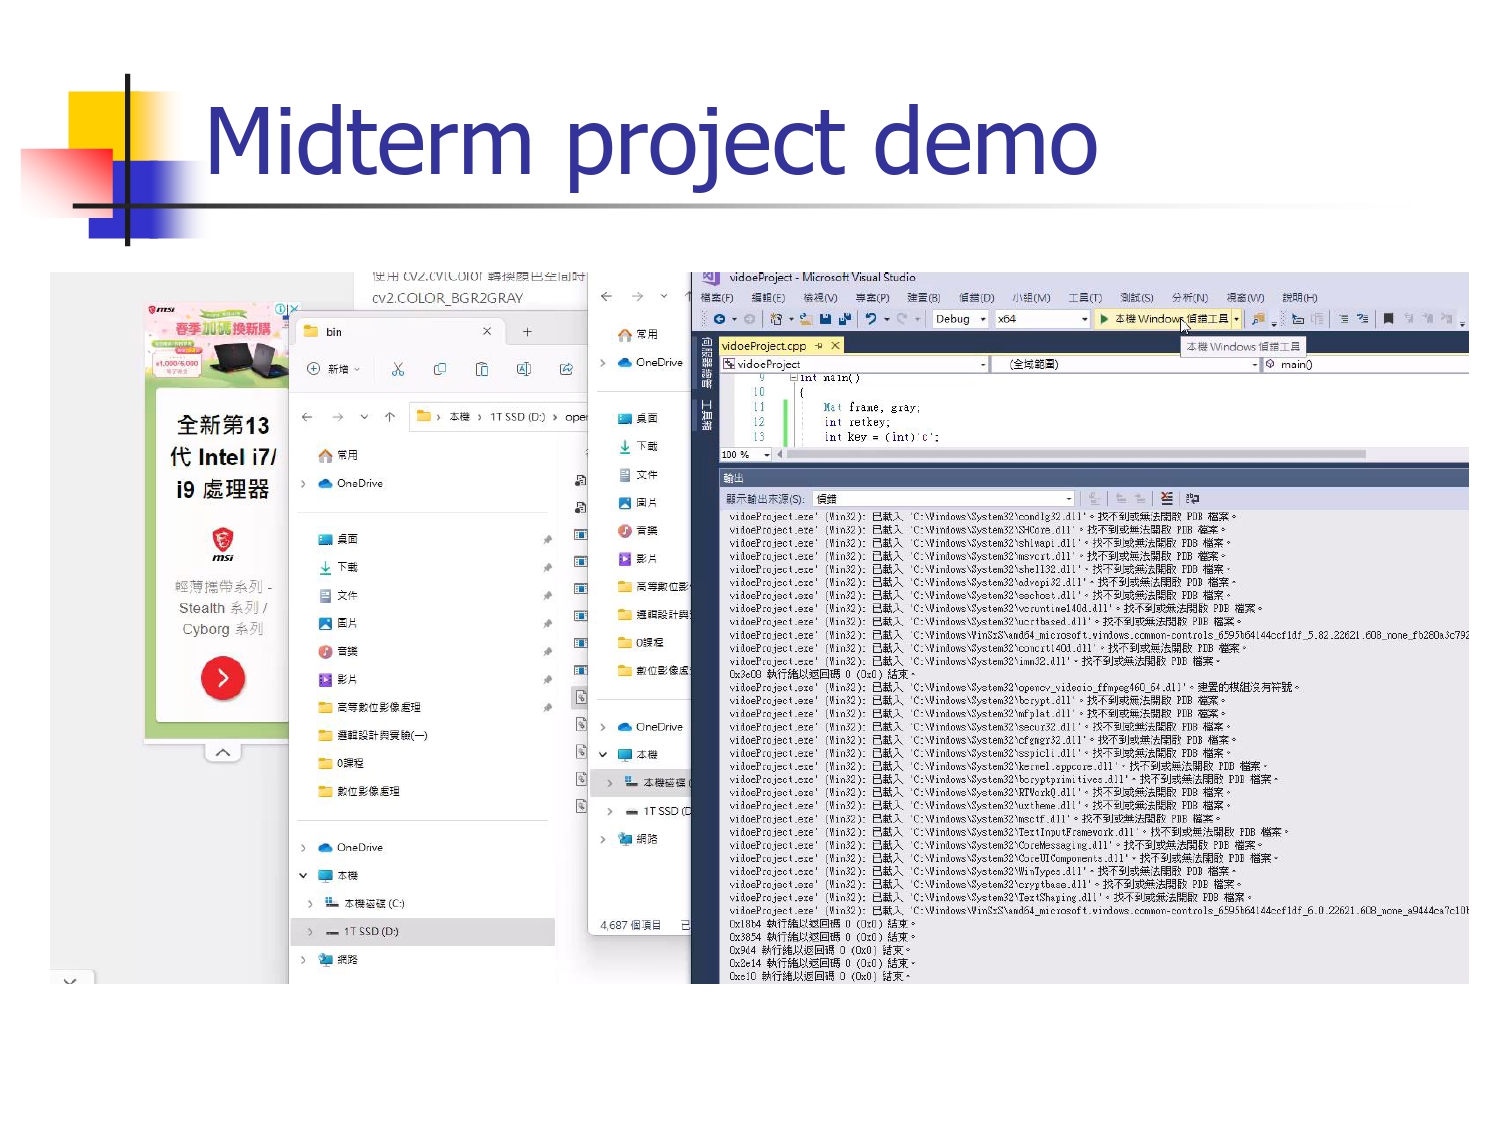Image resolution: width=1500 pixels, height=1125 pixels.
Task: Toggle bookmark icon in Visual Studio toolbar
Action: (1388, 319)
